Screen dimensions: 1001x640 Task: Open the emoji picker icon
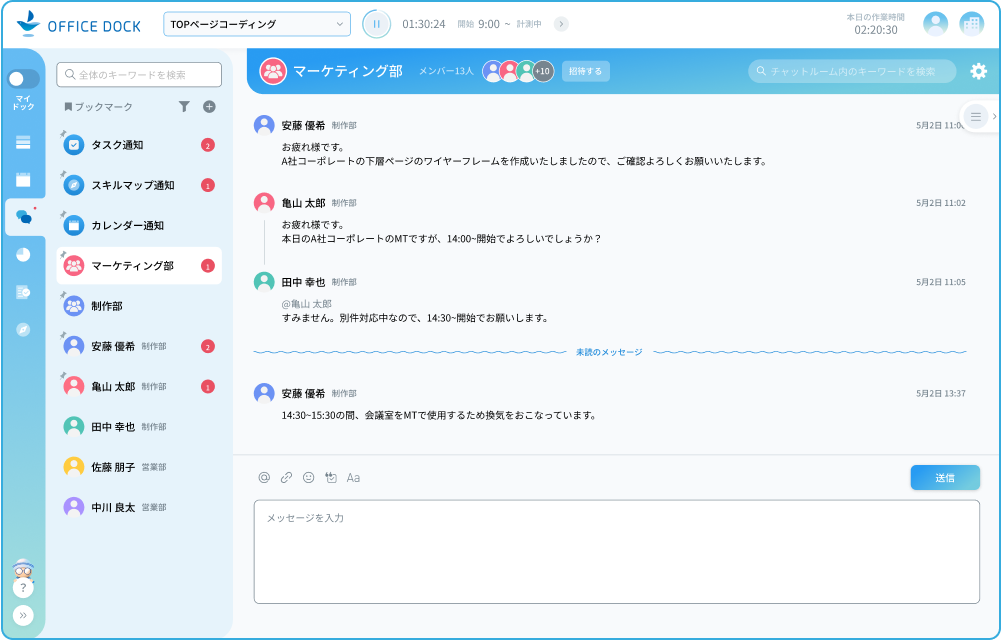[x=308, y=477]
